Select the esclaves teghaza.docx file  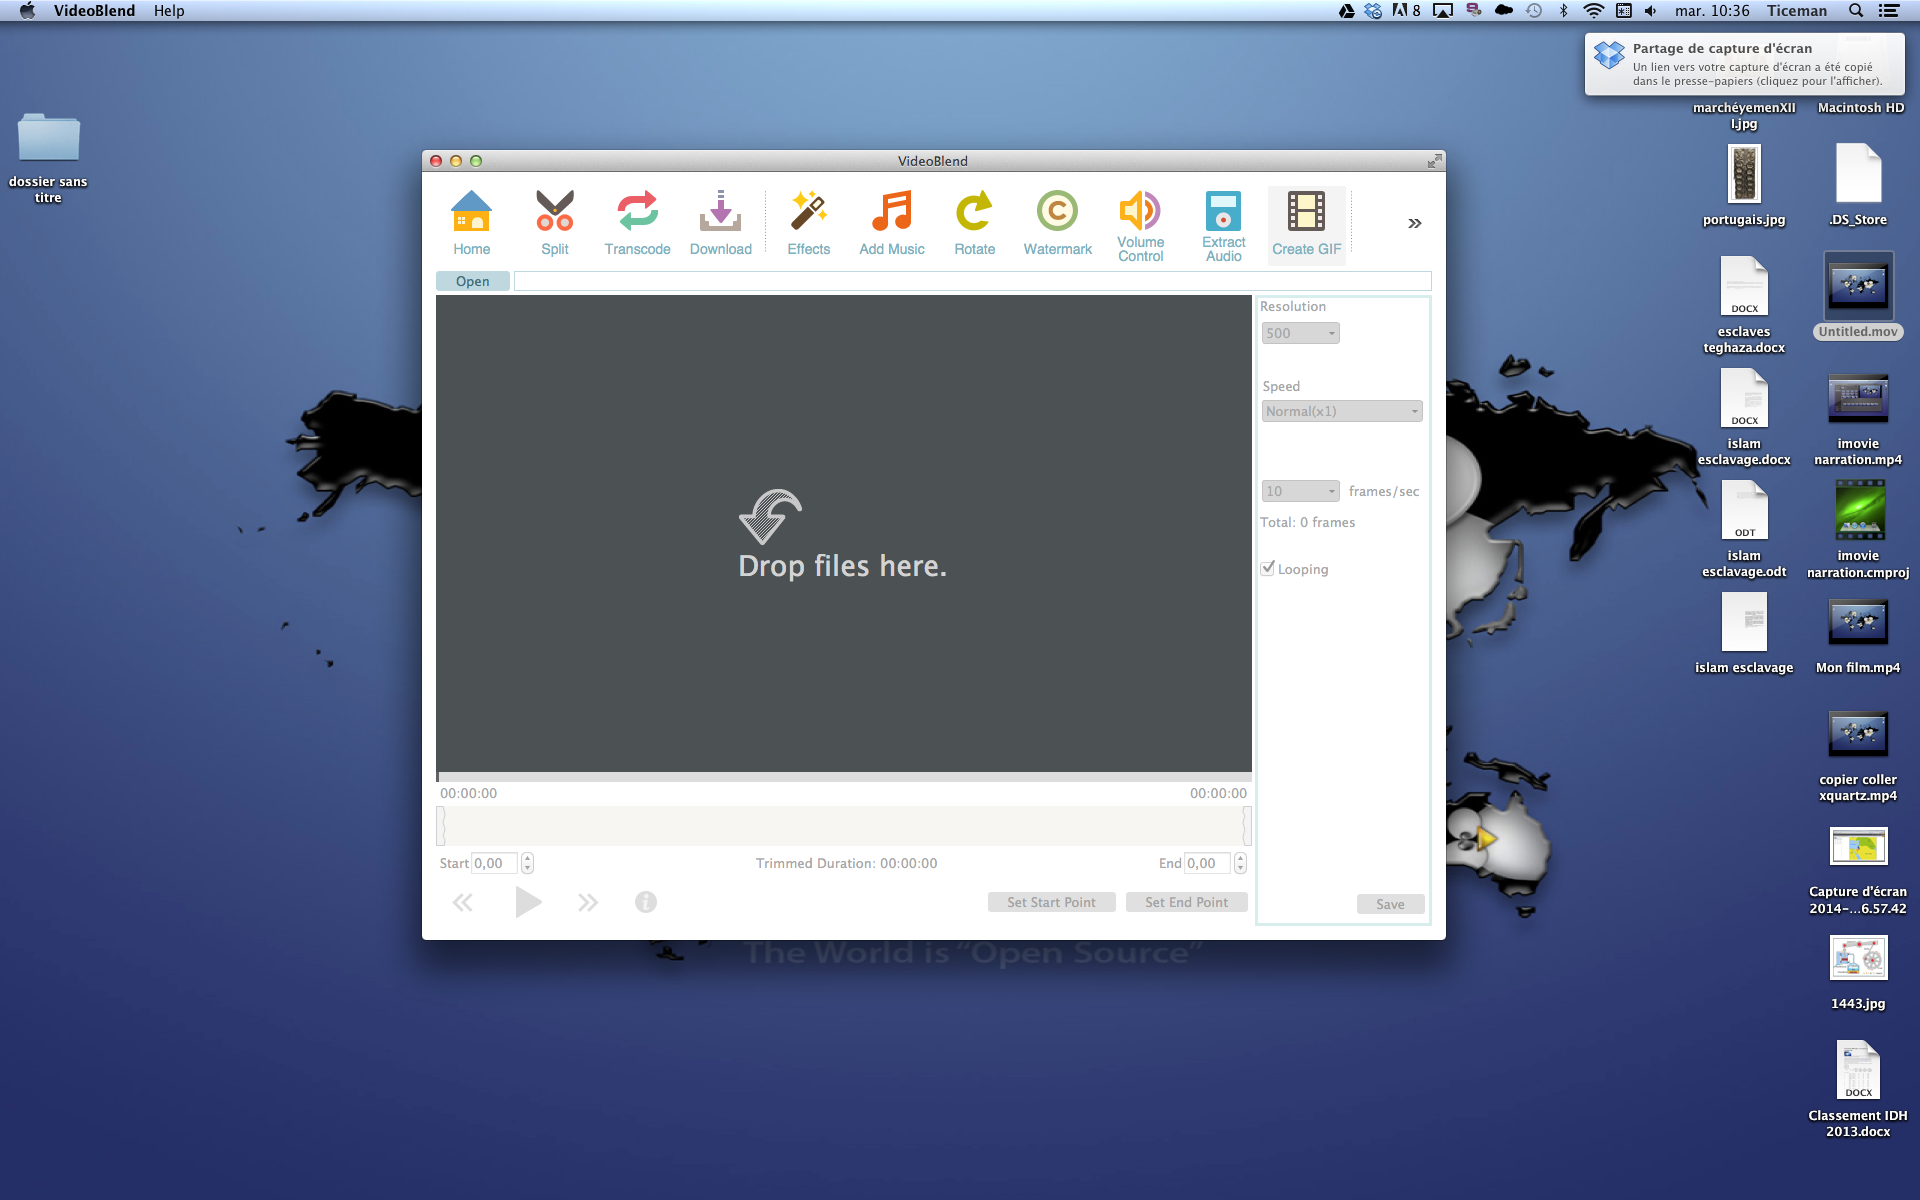(x=1744, y=304)
